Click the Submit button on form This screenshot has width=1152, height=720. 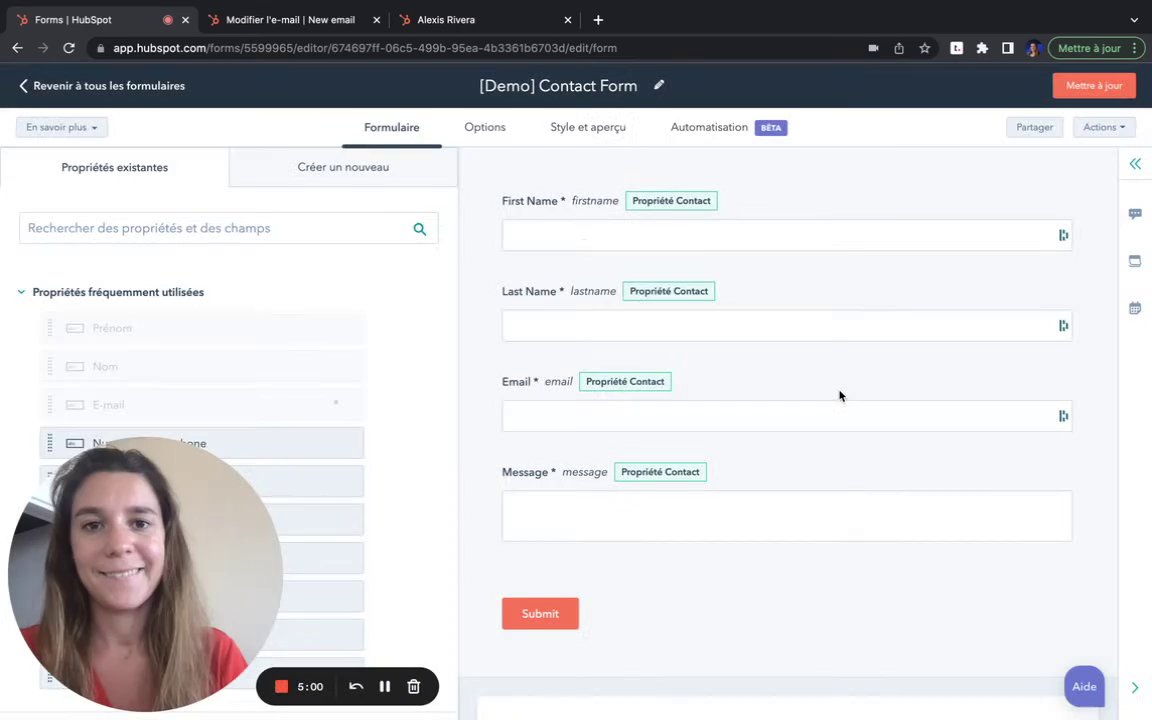pyautogui.click(x=540, y=613)
